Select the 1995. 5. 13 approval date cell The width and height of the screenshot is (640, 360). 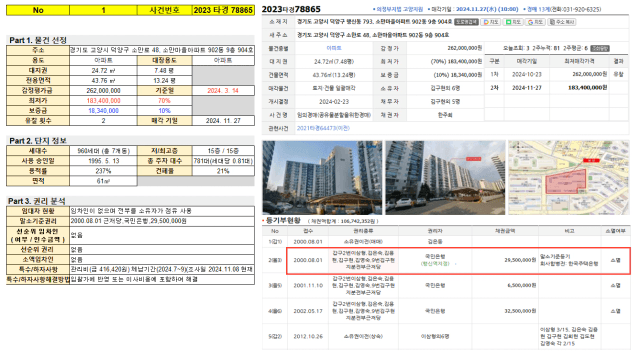pyautogui.click(x=103, y=161)
